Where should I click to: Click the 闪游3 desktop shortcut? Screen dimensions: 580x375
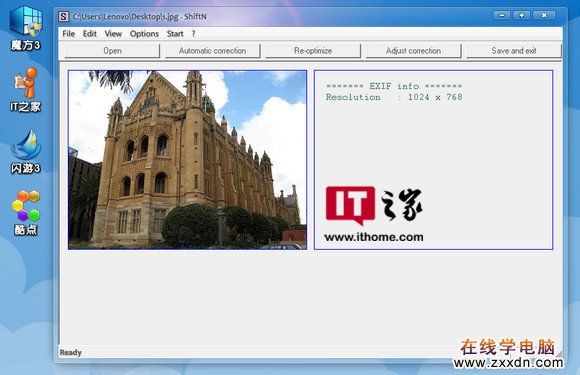tap(26, 152)
